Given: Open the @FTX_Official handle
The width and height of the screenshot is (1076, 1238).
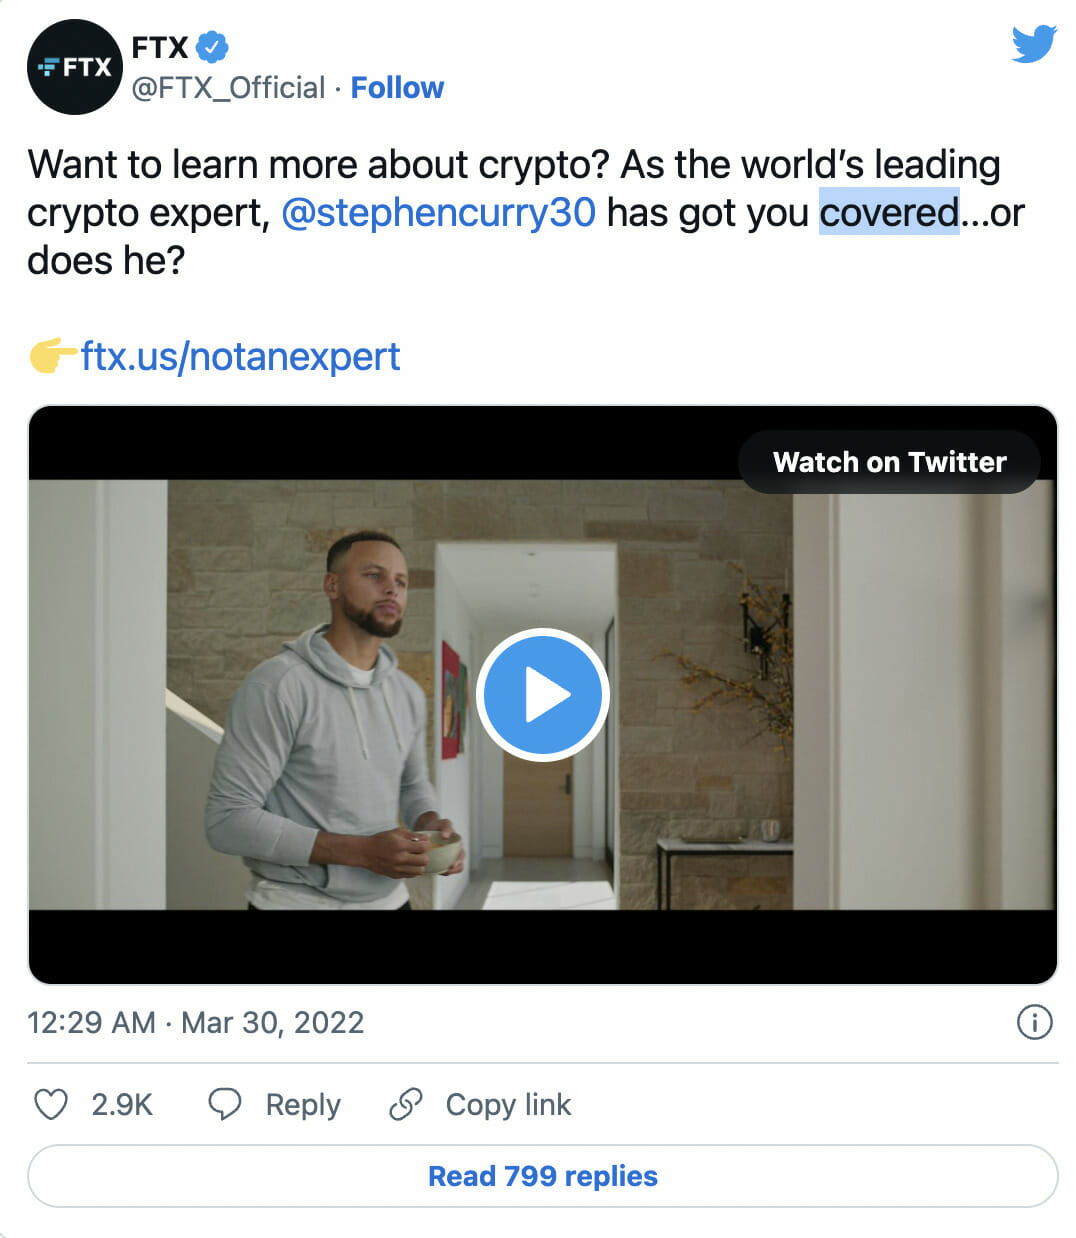Looking at the screenshot, I should [228, 88].
